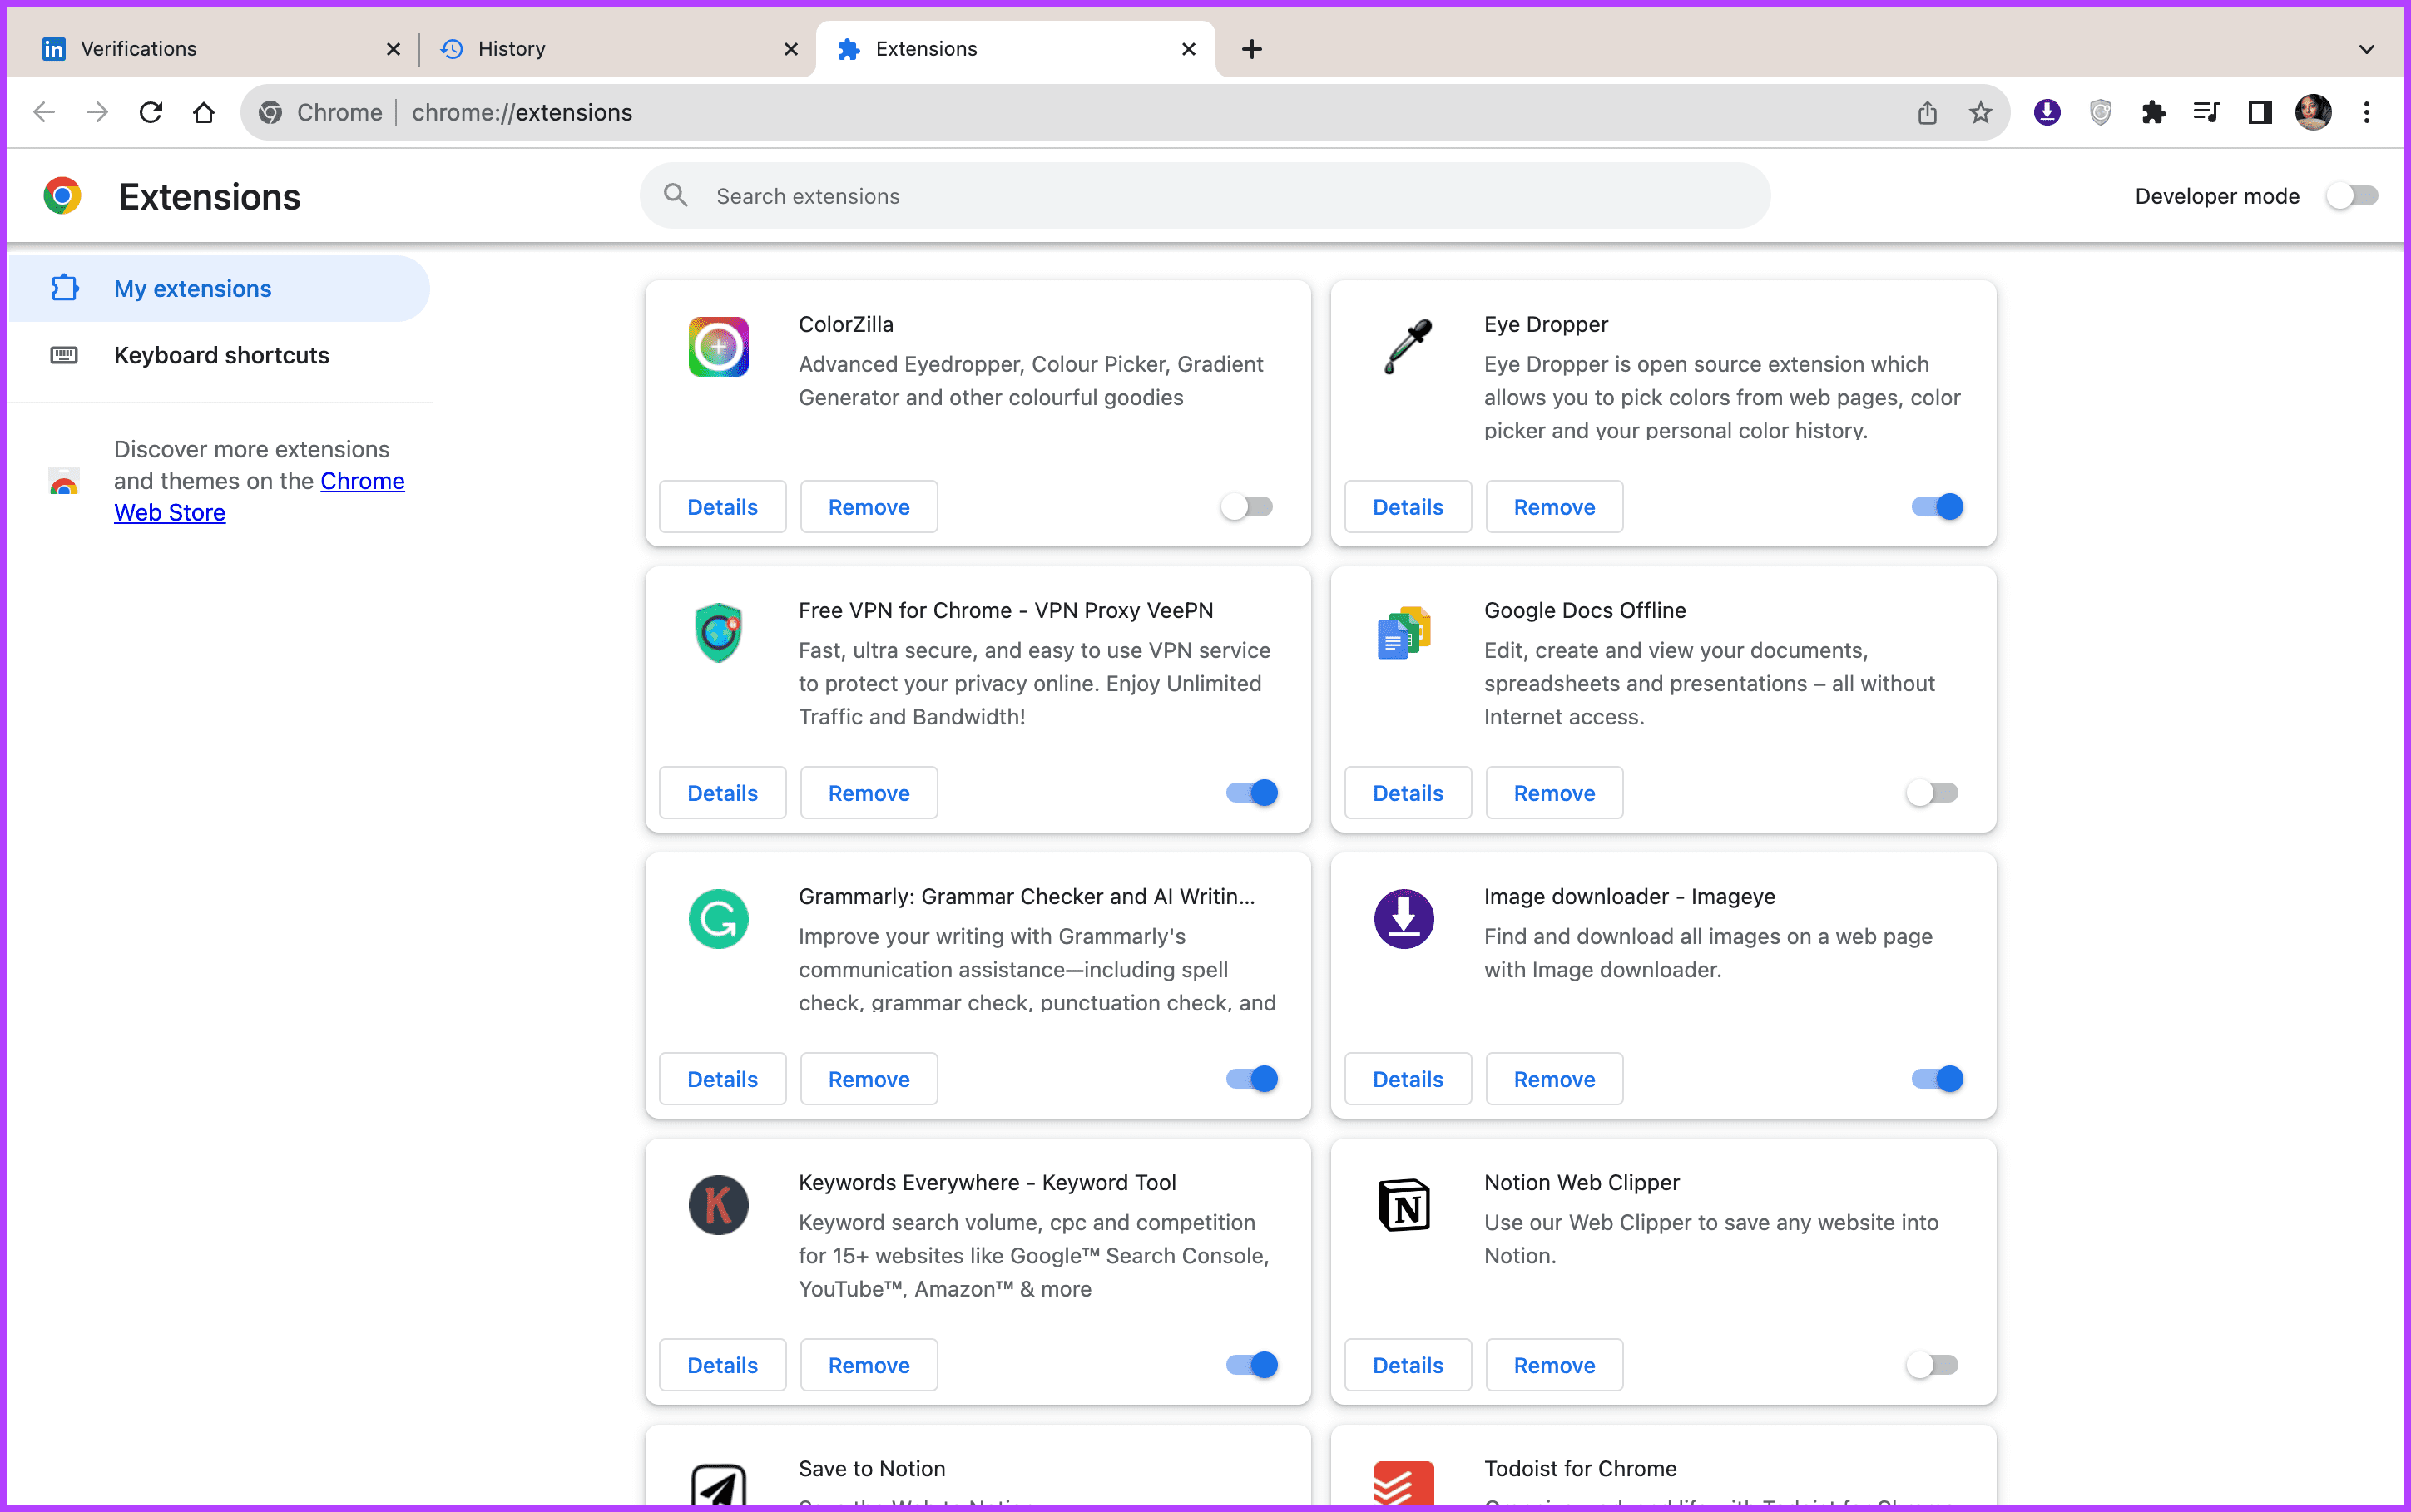
Task: Click Keyboard shortcuts in sidebar
Action: pyautogui.click(x=221, y=355)
